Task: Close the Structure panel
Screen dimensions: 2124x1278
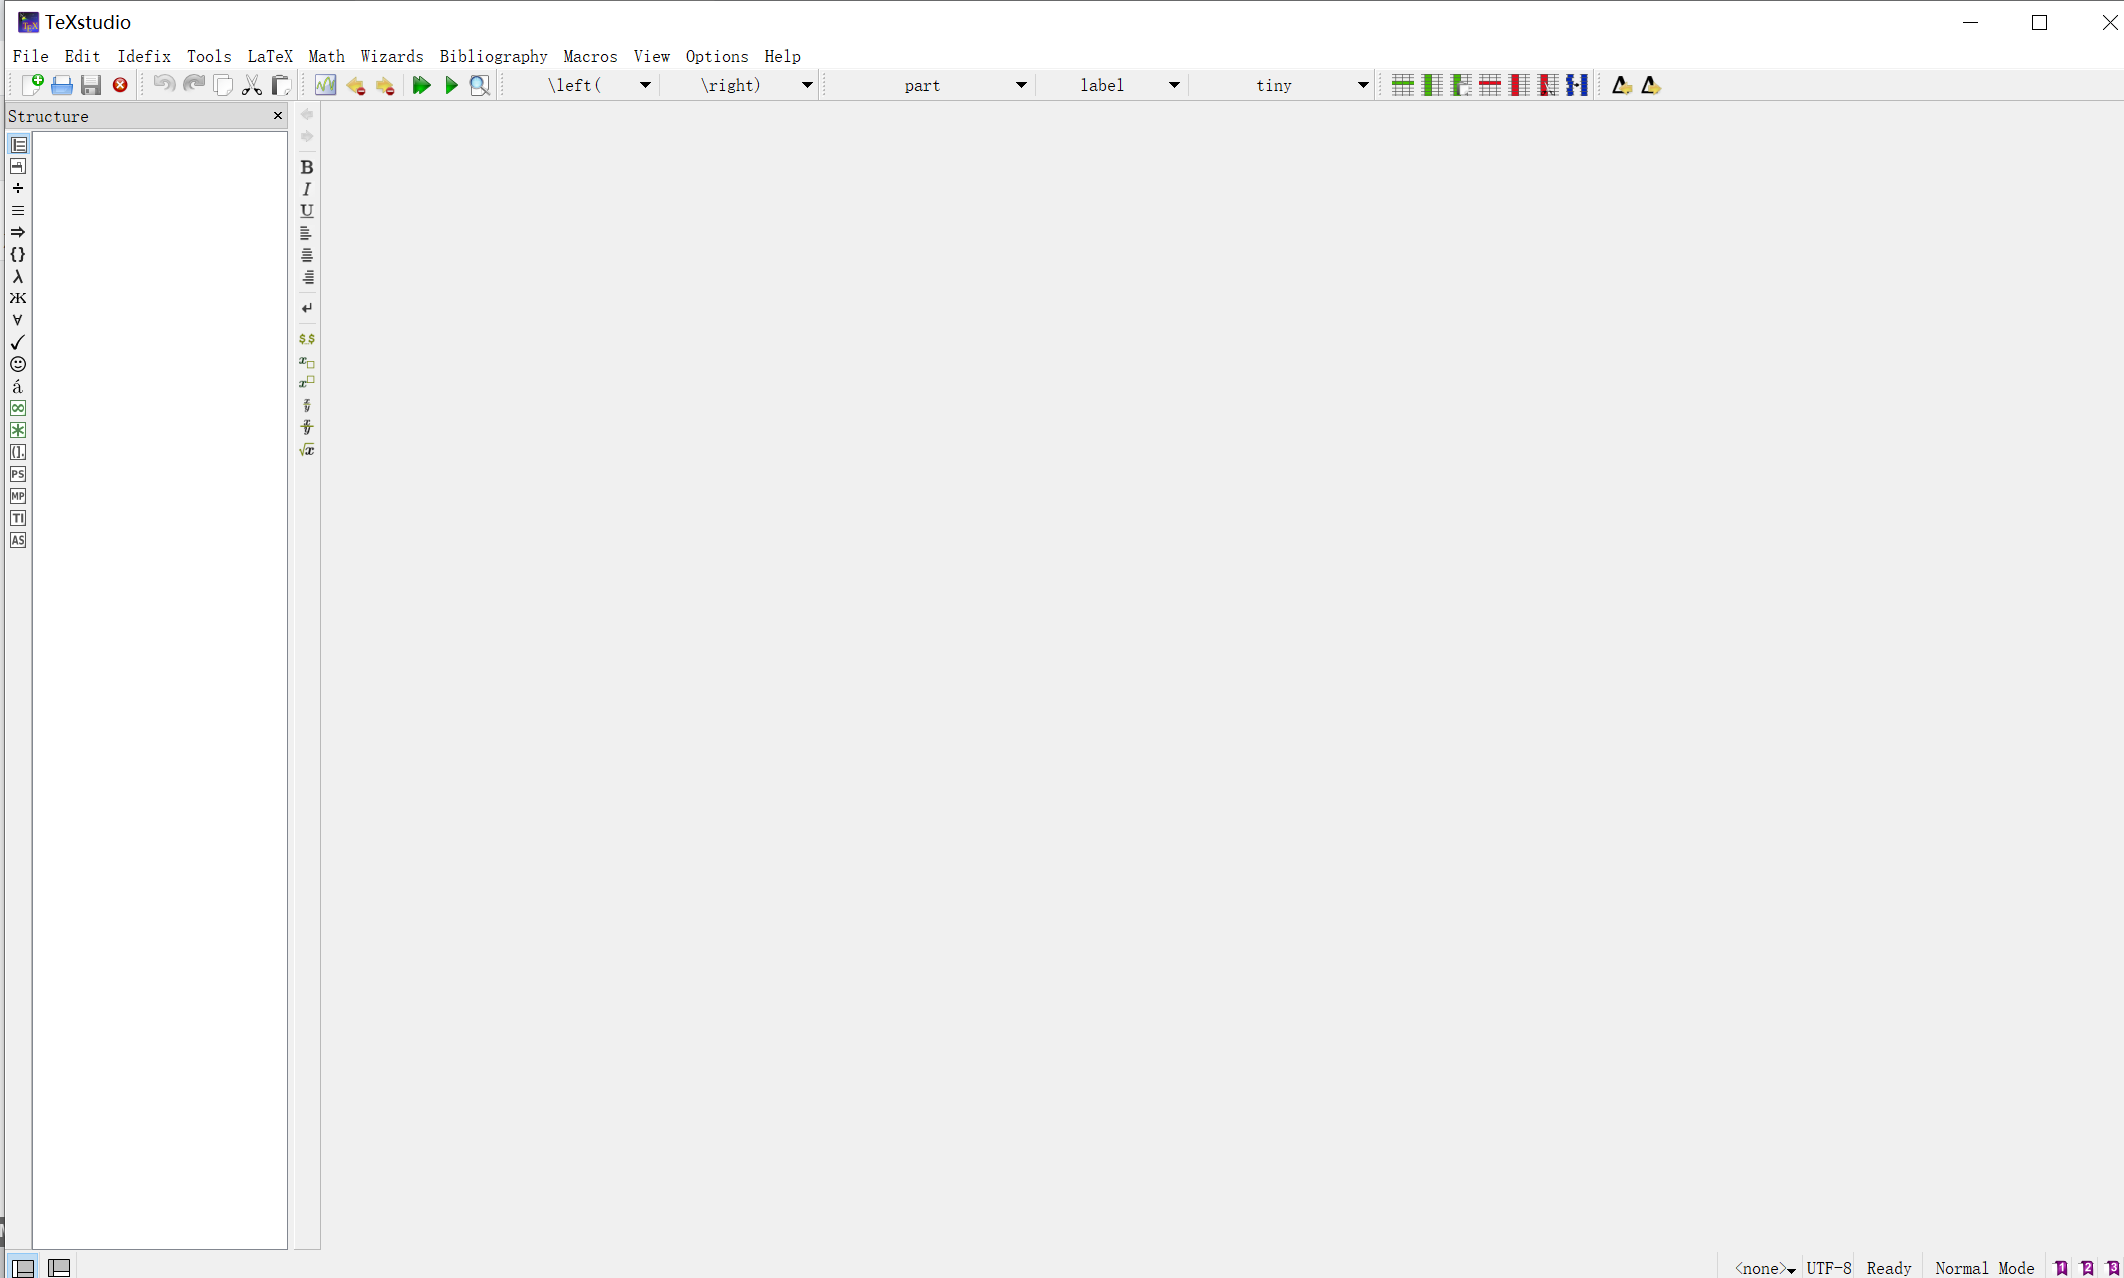Action: 278,116
